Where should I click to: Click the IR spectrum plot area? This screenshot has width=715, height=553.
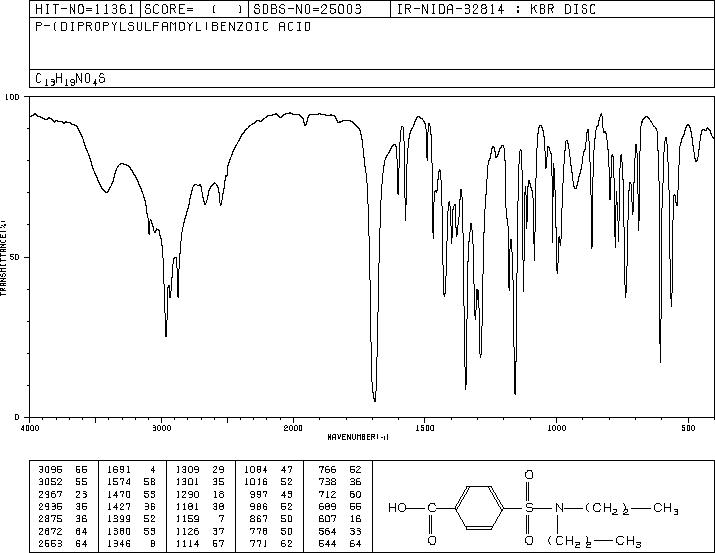(372, 257)
